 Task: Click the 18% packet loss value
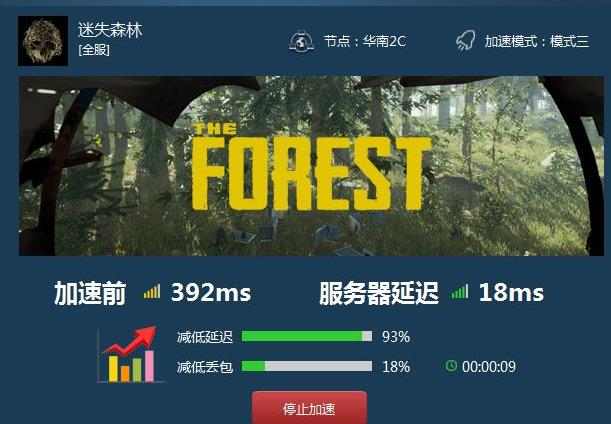(x=396, y=367)
